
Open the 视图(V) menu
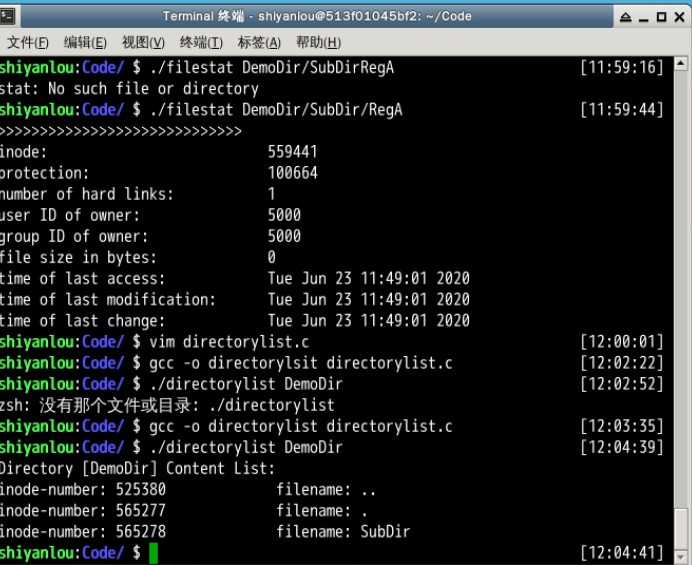(143, 42)
